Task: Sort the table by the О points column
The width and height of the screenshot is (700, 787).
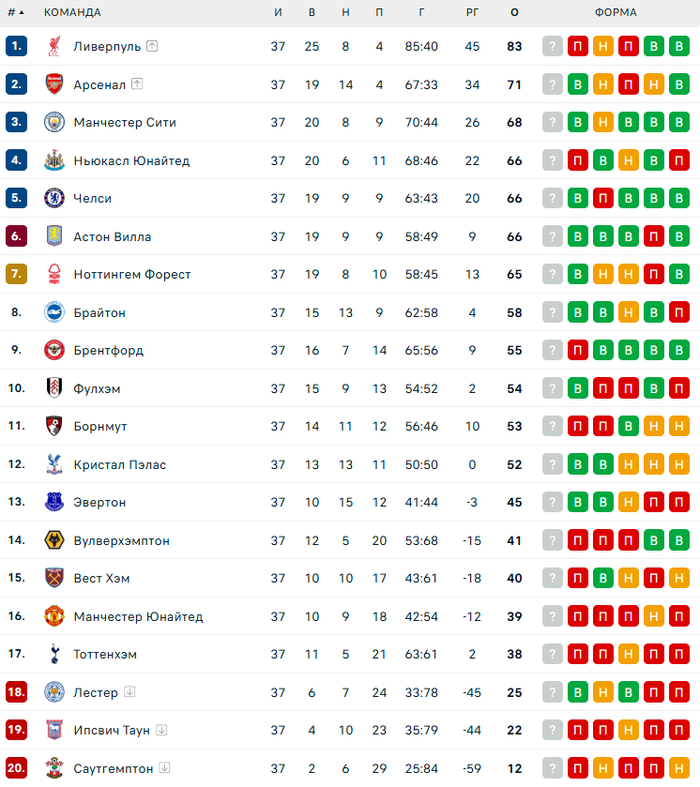Action: pos(514,13)
